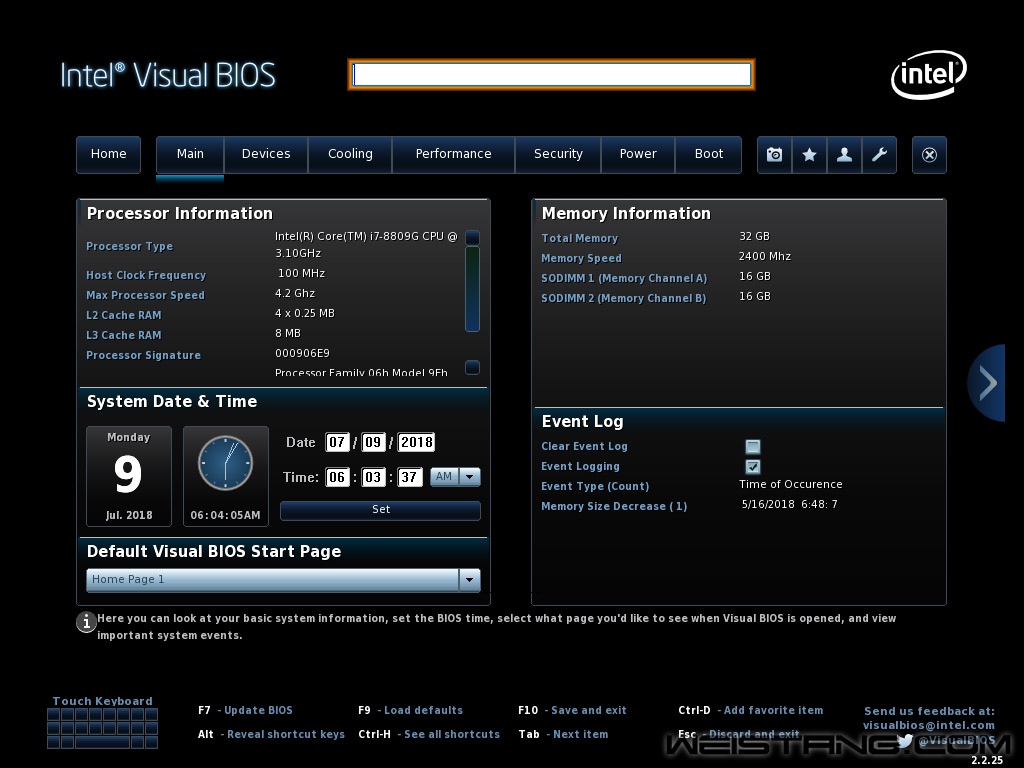
Task: Switch to the Devices tab
Action: [x=266, y=154]
